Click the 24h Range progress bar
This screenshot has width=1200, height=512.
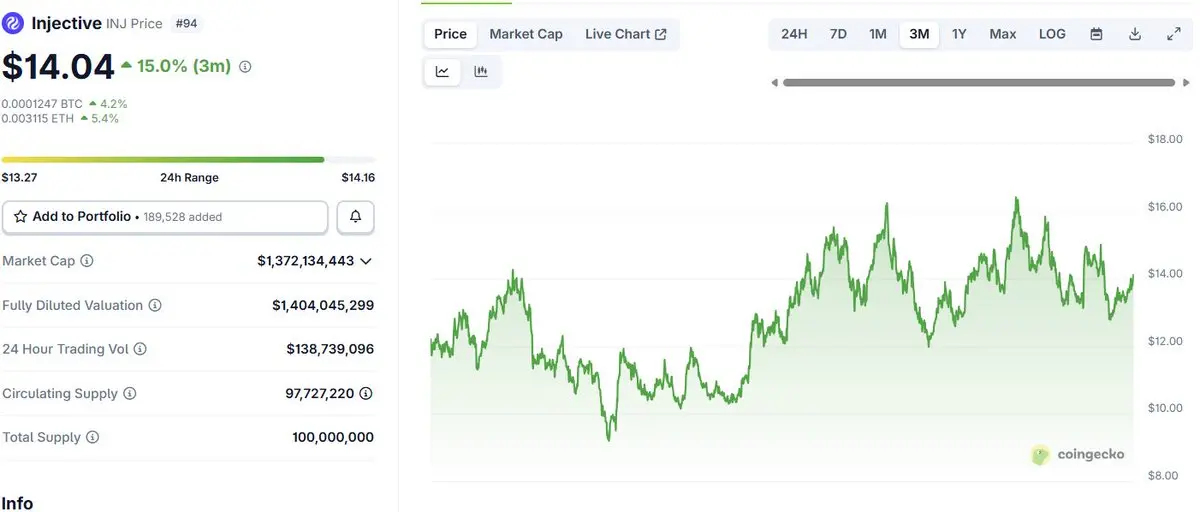click(x=188, y=159)
